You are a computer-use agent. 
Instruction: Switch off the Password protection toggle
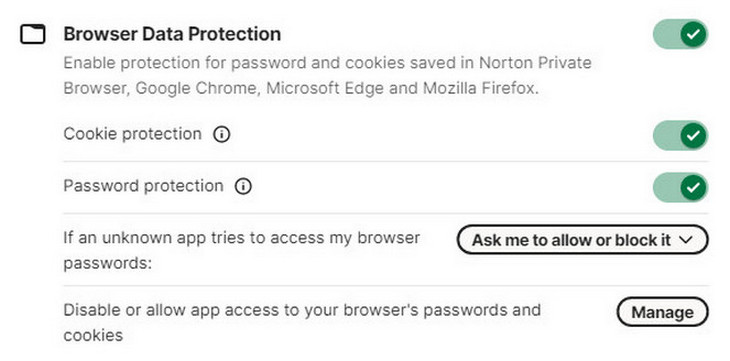coord(680,187)
